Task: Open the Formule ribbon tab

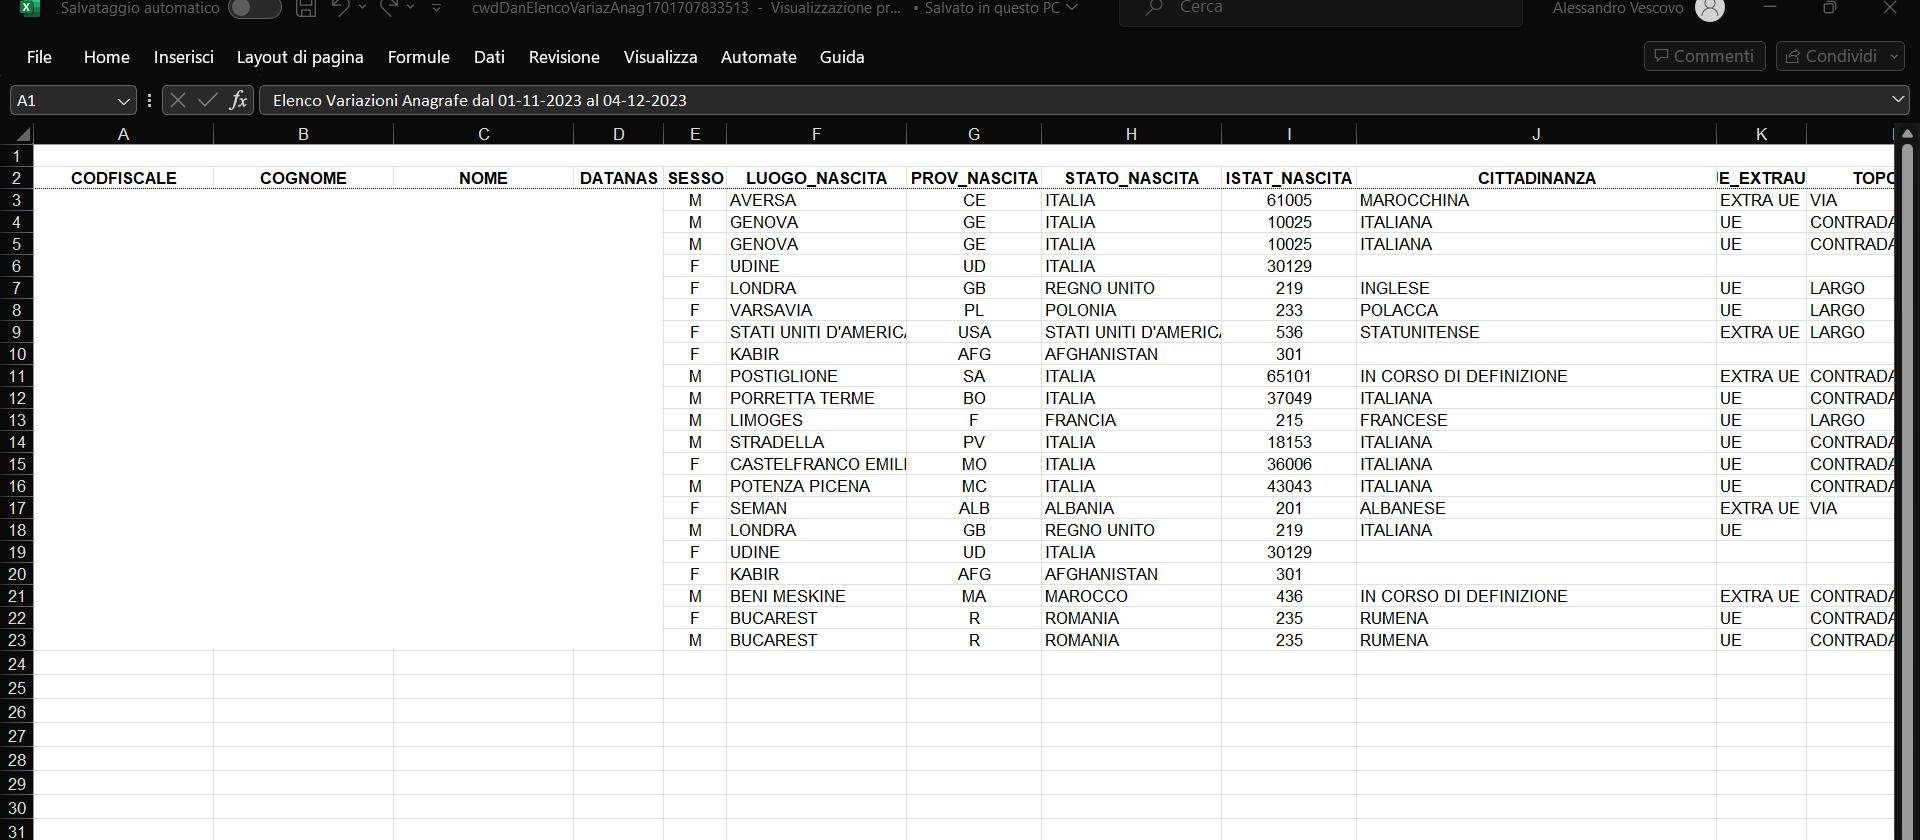Action: point(418,57)
